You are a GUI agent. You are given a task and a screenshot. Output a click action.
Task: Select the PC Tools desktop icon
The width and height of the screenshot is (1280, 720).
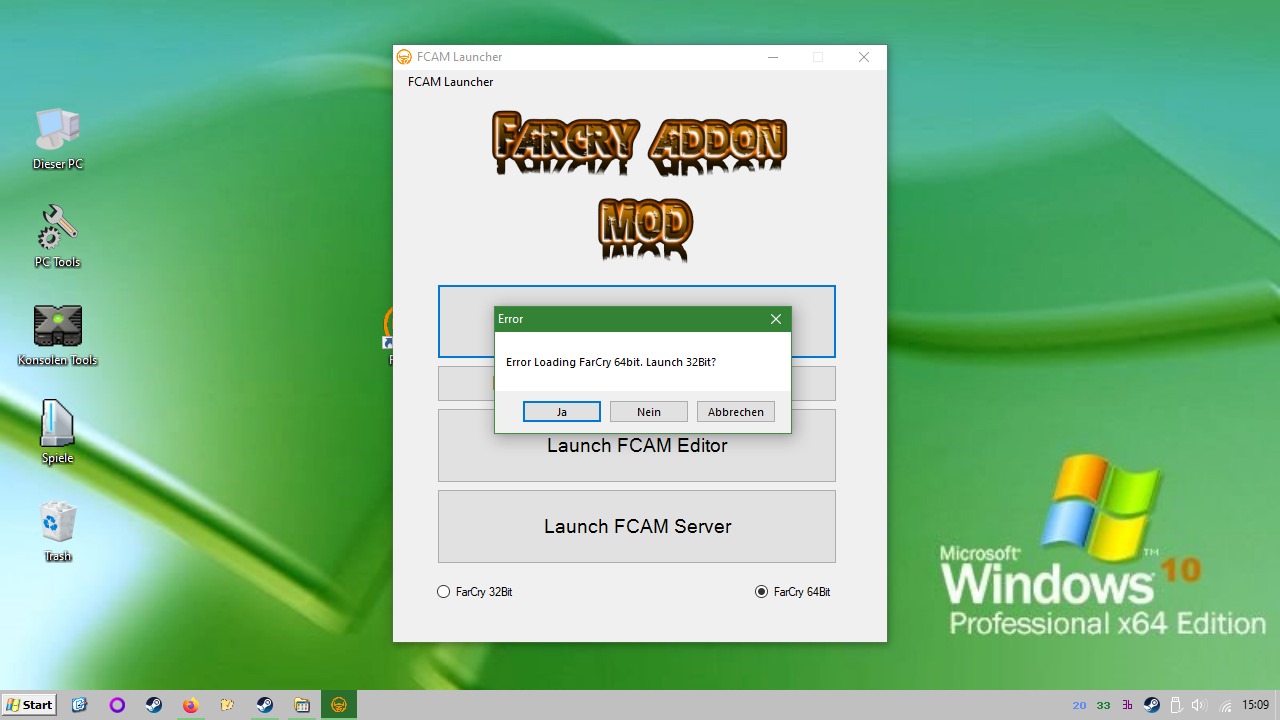point(58,236)
